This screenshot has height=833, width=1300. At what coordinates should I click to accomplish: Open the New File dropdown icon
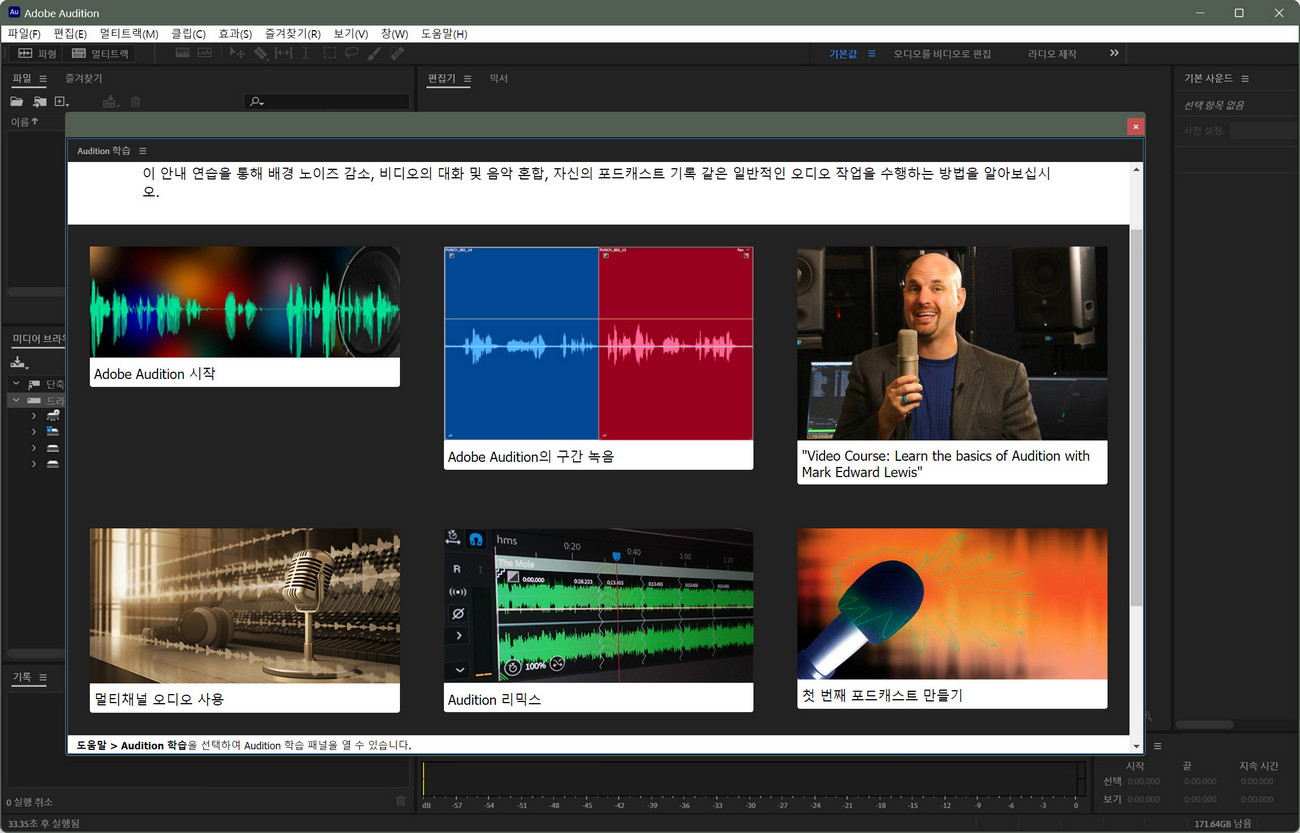(x=62, y=101)
